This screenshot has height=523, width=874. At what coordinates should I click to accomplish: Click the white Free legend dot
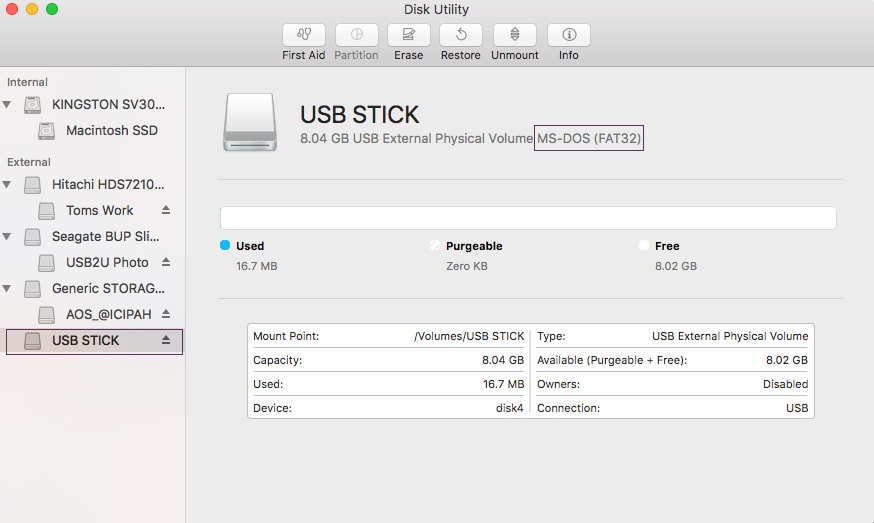click(644, 245)
